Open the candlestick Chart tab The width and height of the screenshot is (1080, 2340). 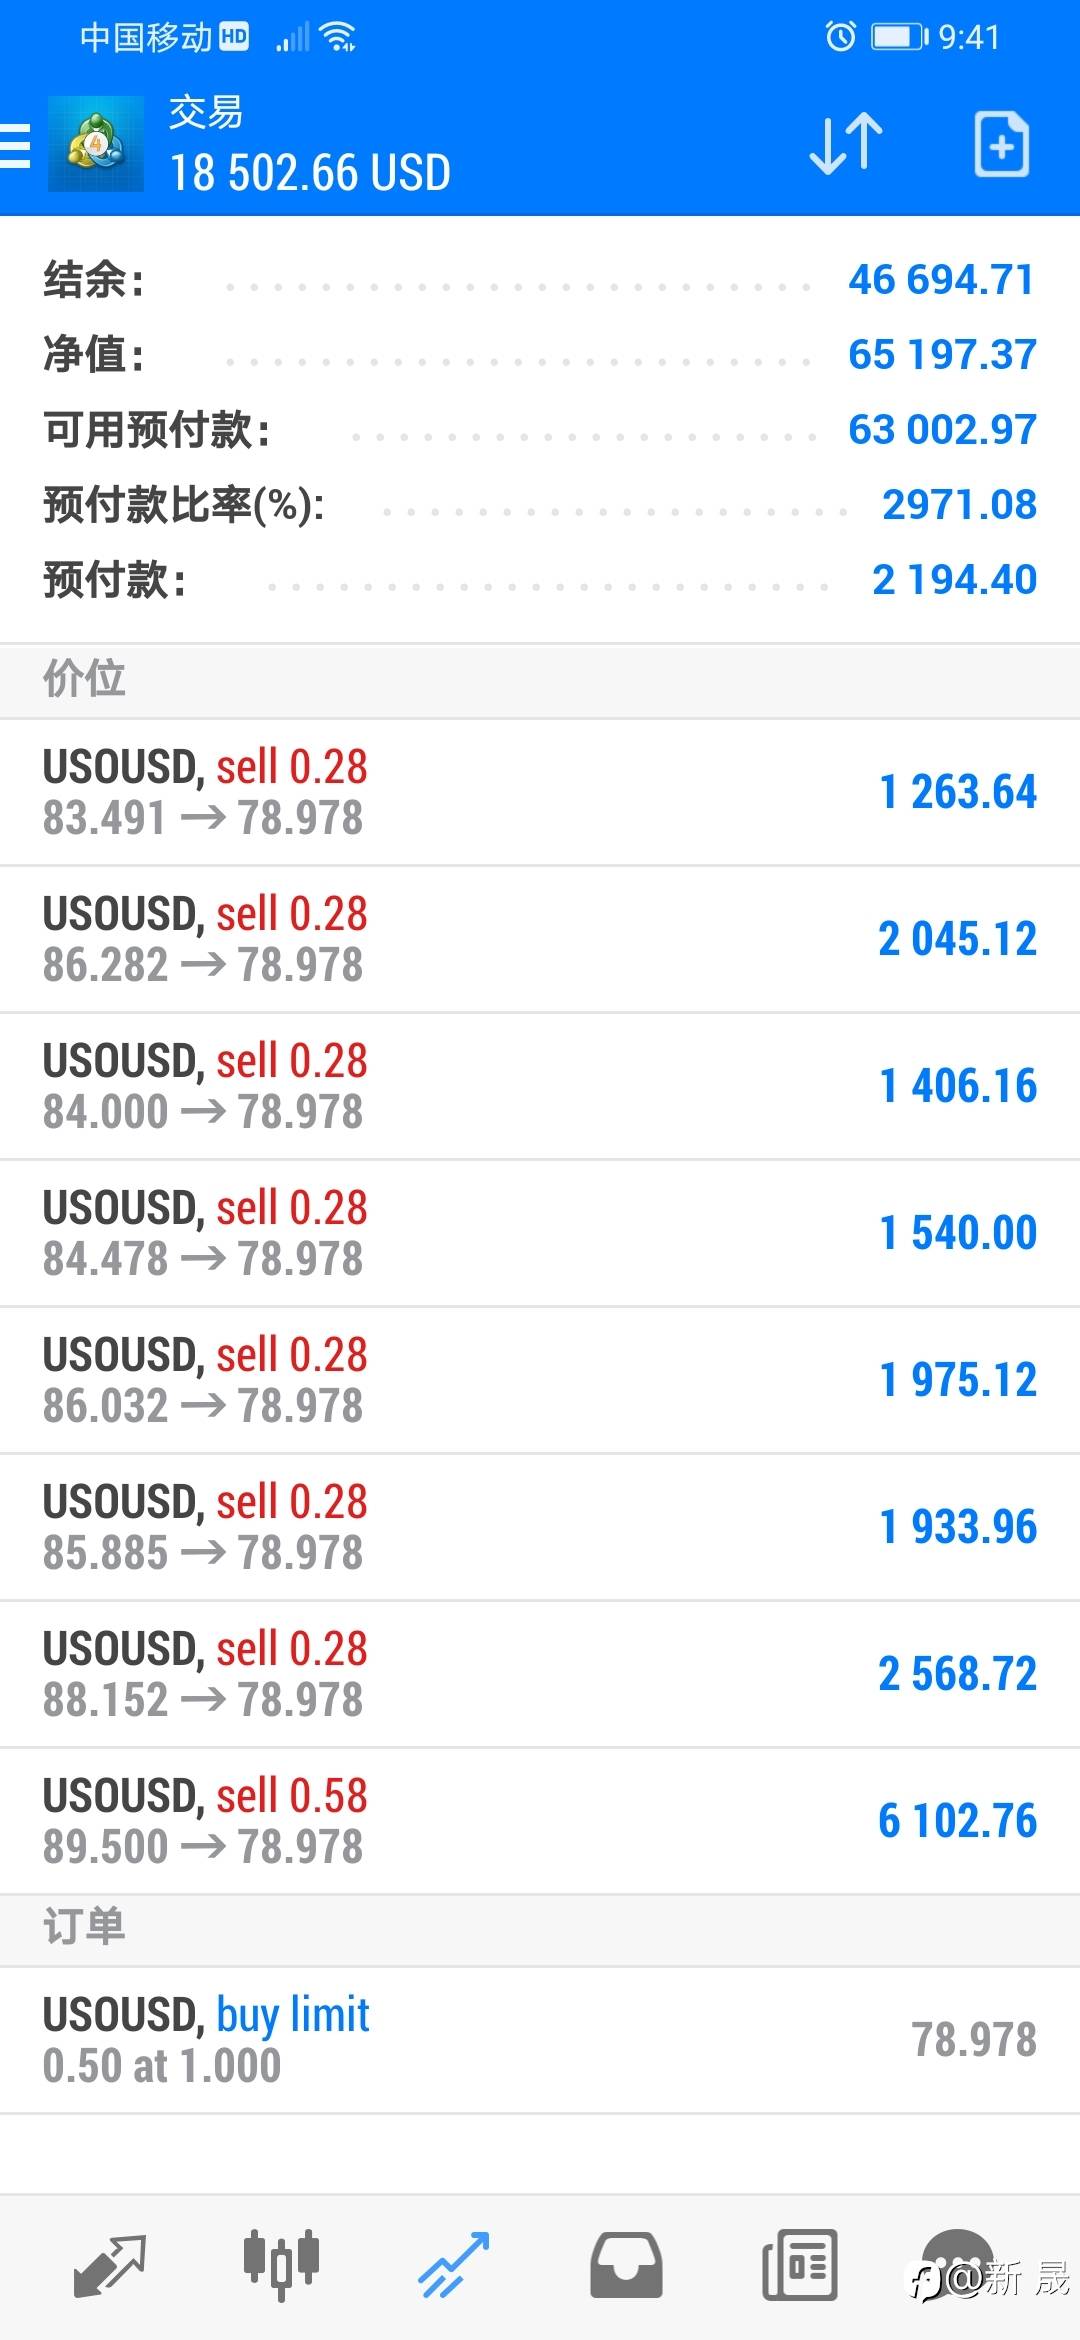[281, 2265]
